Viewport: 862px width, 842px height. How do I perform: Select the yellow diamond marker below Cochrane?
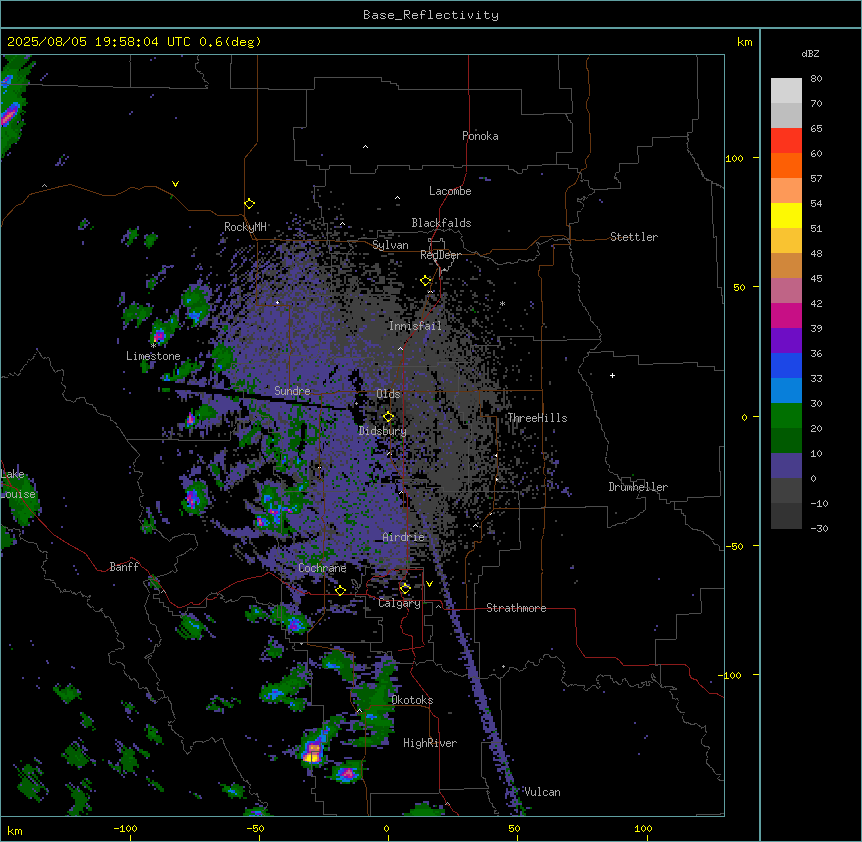pyautogui.click(x=340, y=590)
